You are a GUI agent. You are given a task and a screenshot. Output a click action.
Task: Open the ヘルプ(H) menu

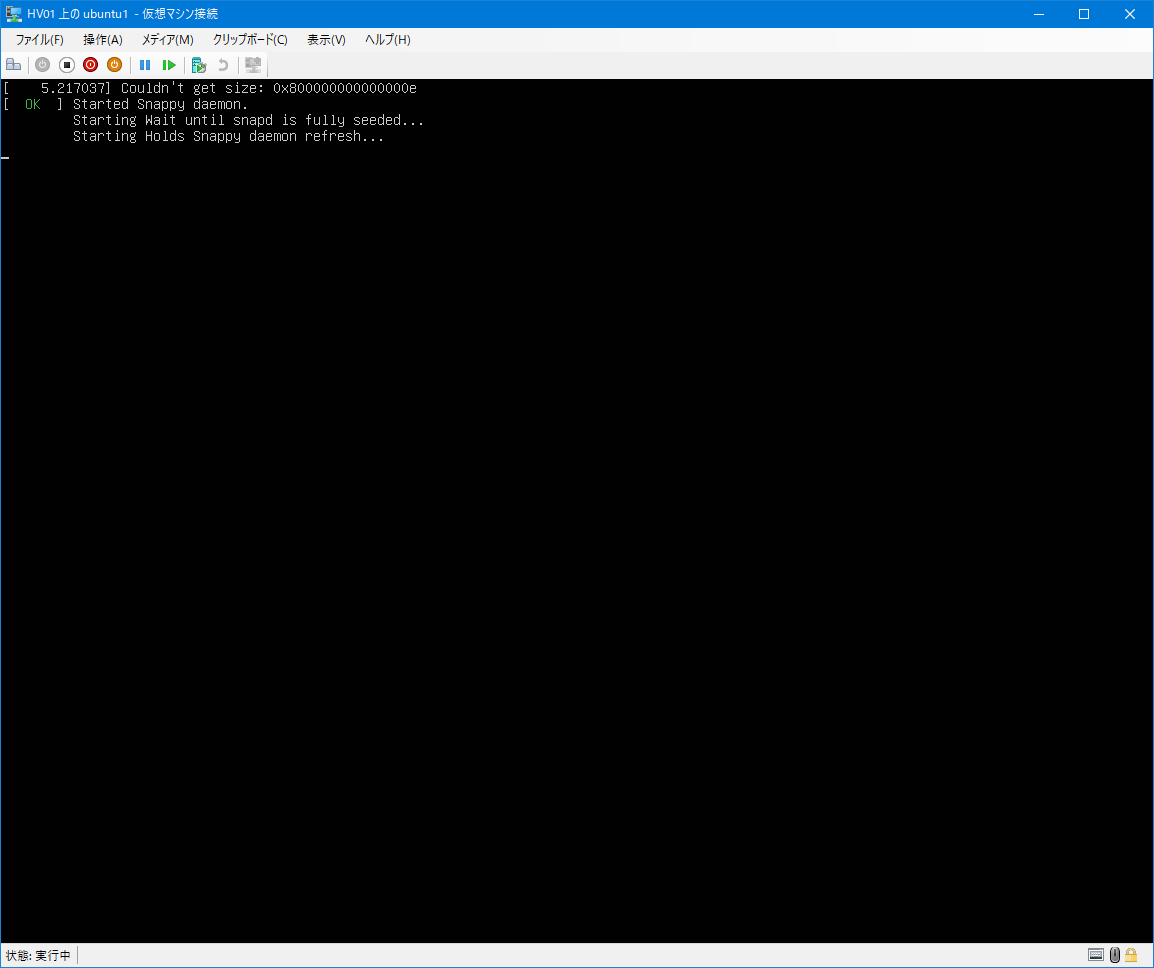(387, 40)
